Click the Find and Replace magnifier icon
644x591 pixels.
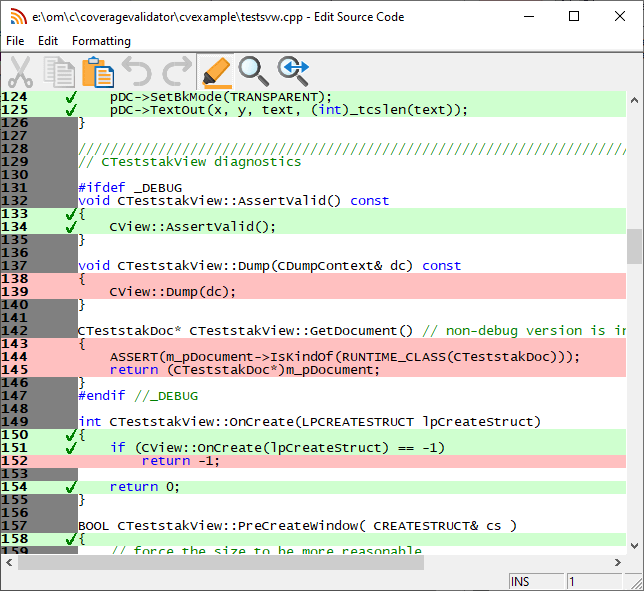293,71
